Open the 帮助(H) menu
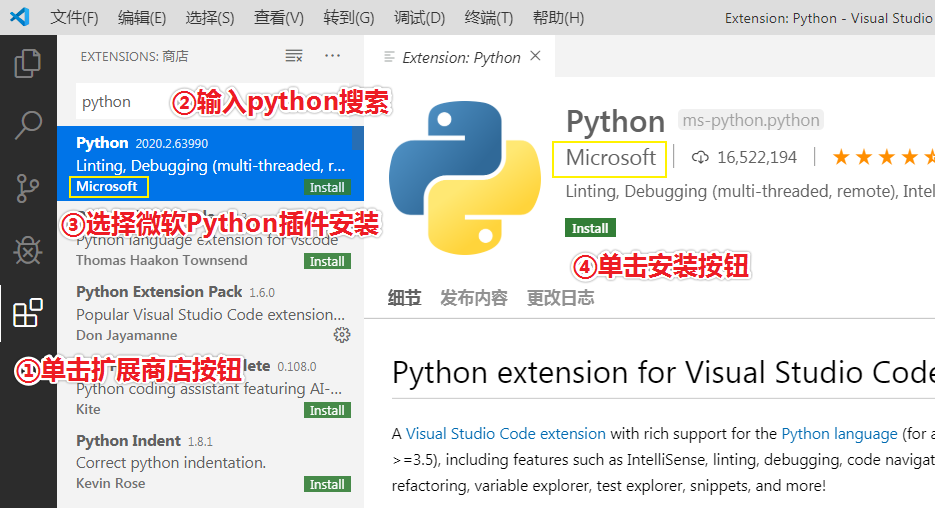The image size is (935, 508). click(x=558, y=18)
